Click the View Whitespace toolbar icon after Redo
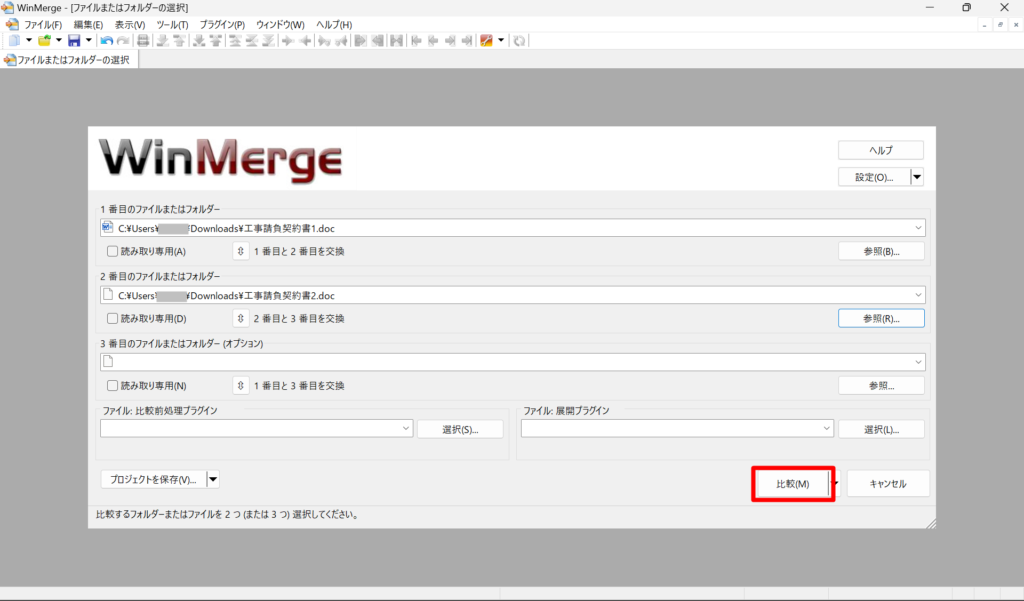 [x=142, y=41]
